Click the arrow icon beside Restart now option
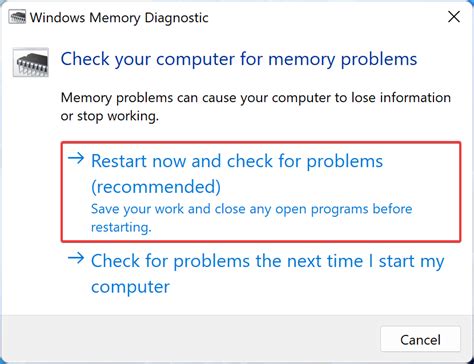This screenshot has height=364, width=474. 76,159
